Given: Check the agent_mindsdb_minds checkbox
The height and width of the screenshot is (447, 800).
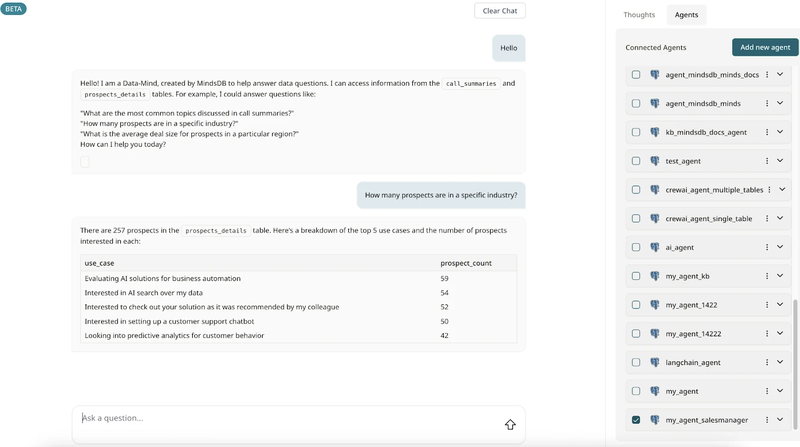Looking at the screenshot, I should (636, 103).
